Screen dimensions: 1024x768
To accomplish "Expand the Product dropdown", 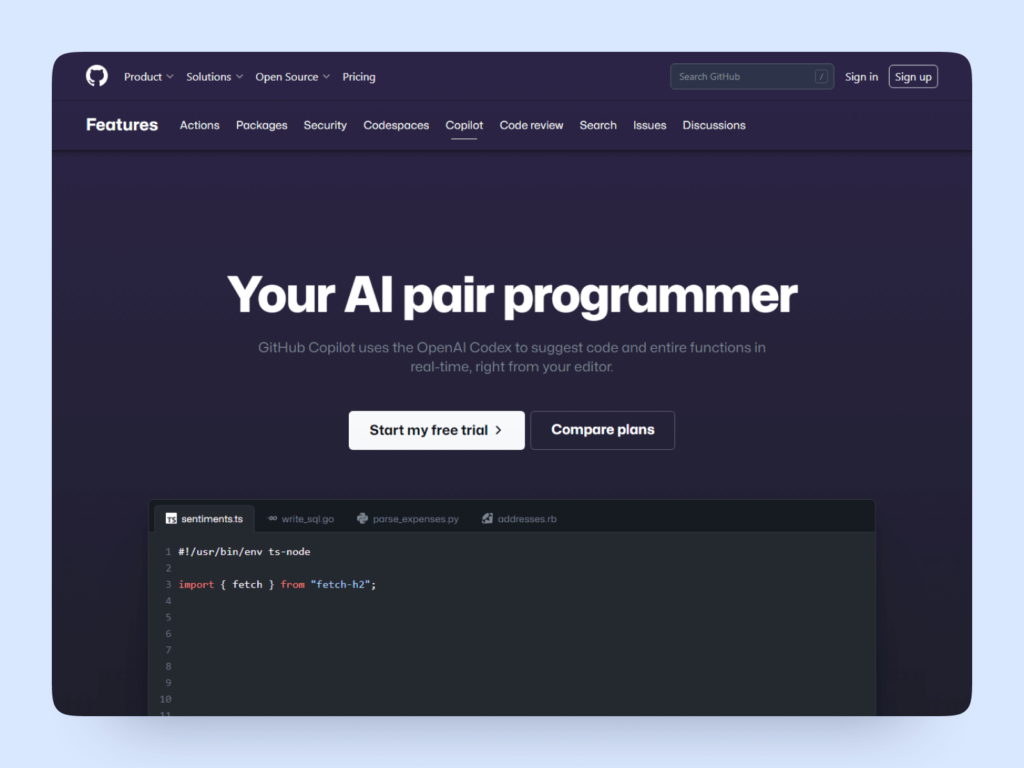I will [148, 76].
